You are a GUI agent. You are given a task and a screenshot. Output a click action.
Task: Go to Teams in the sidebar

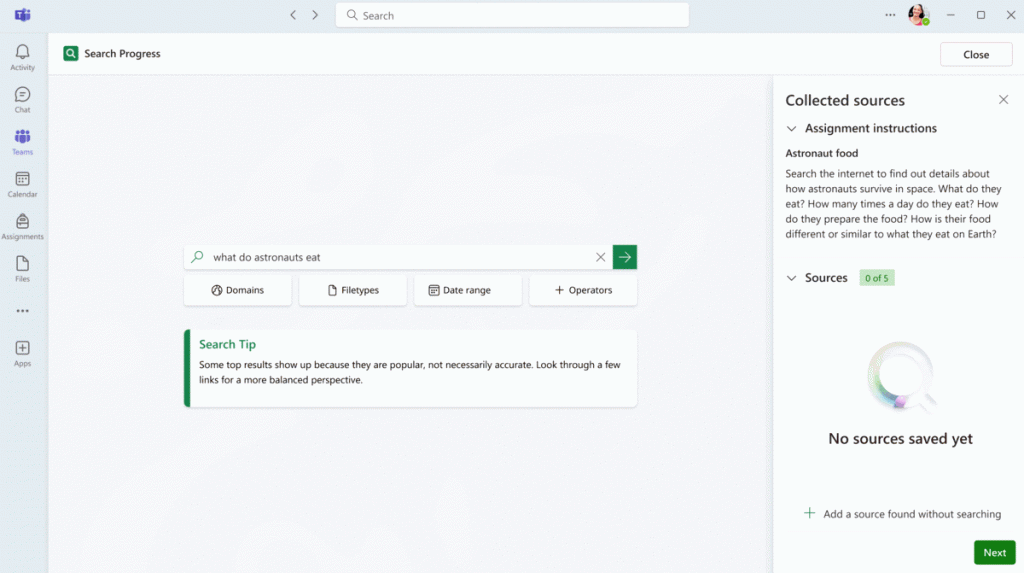pos(22,142)
